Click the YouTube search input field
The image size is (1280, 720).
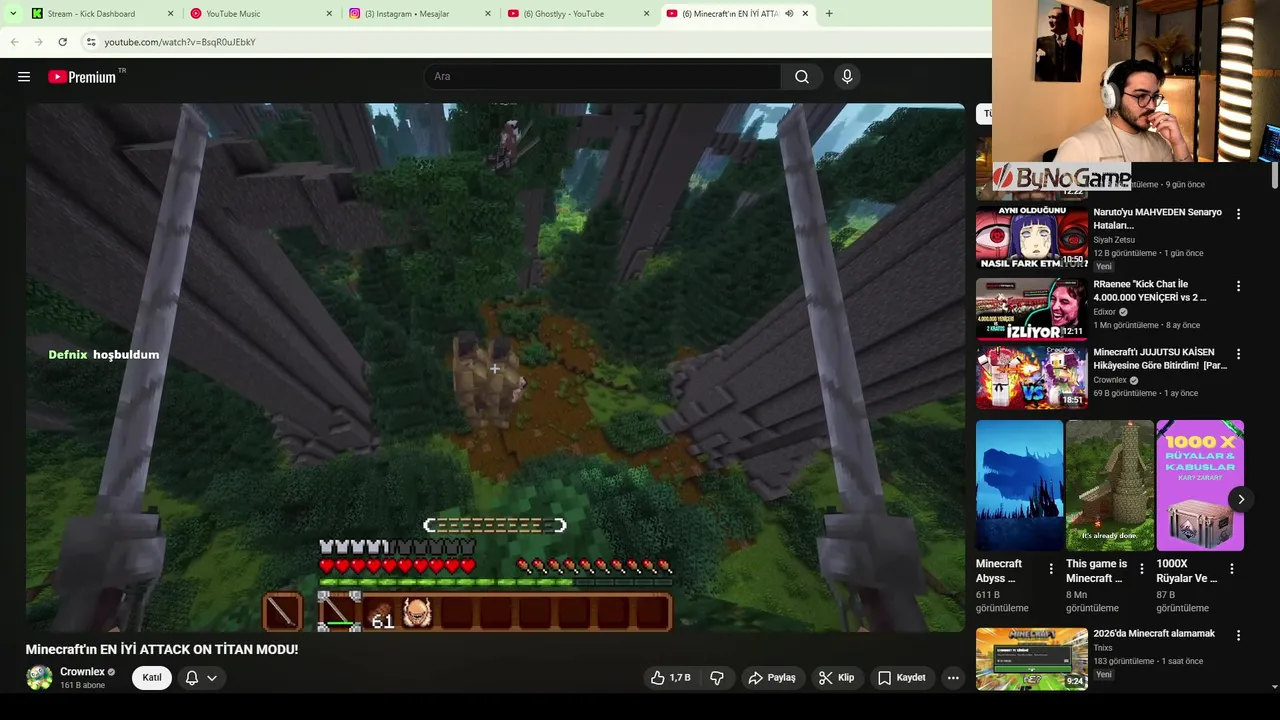click(603, 77)
